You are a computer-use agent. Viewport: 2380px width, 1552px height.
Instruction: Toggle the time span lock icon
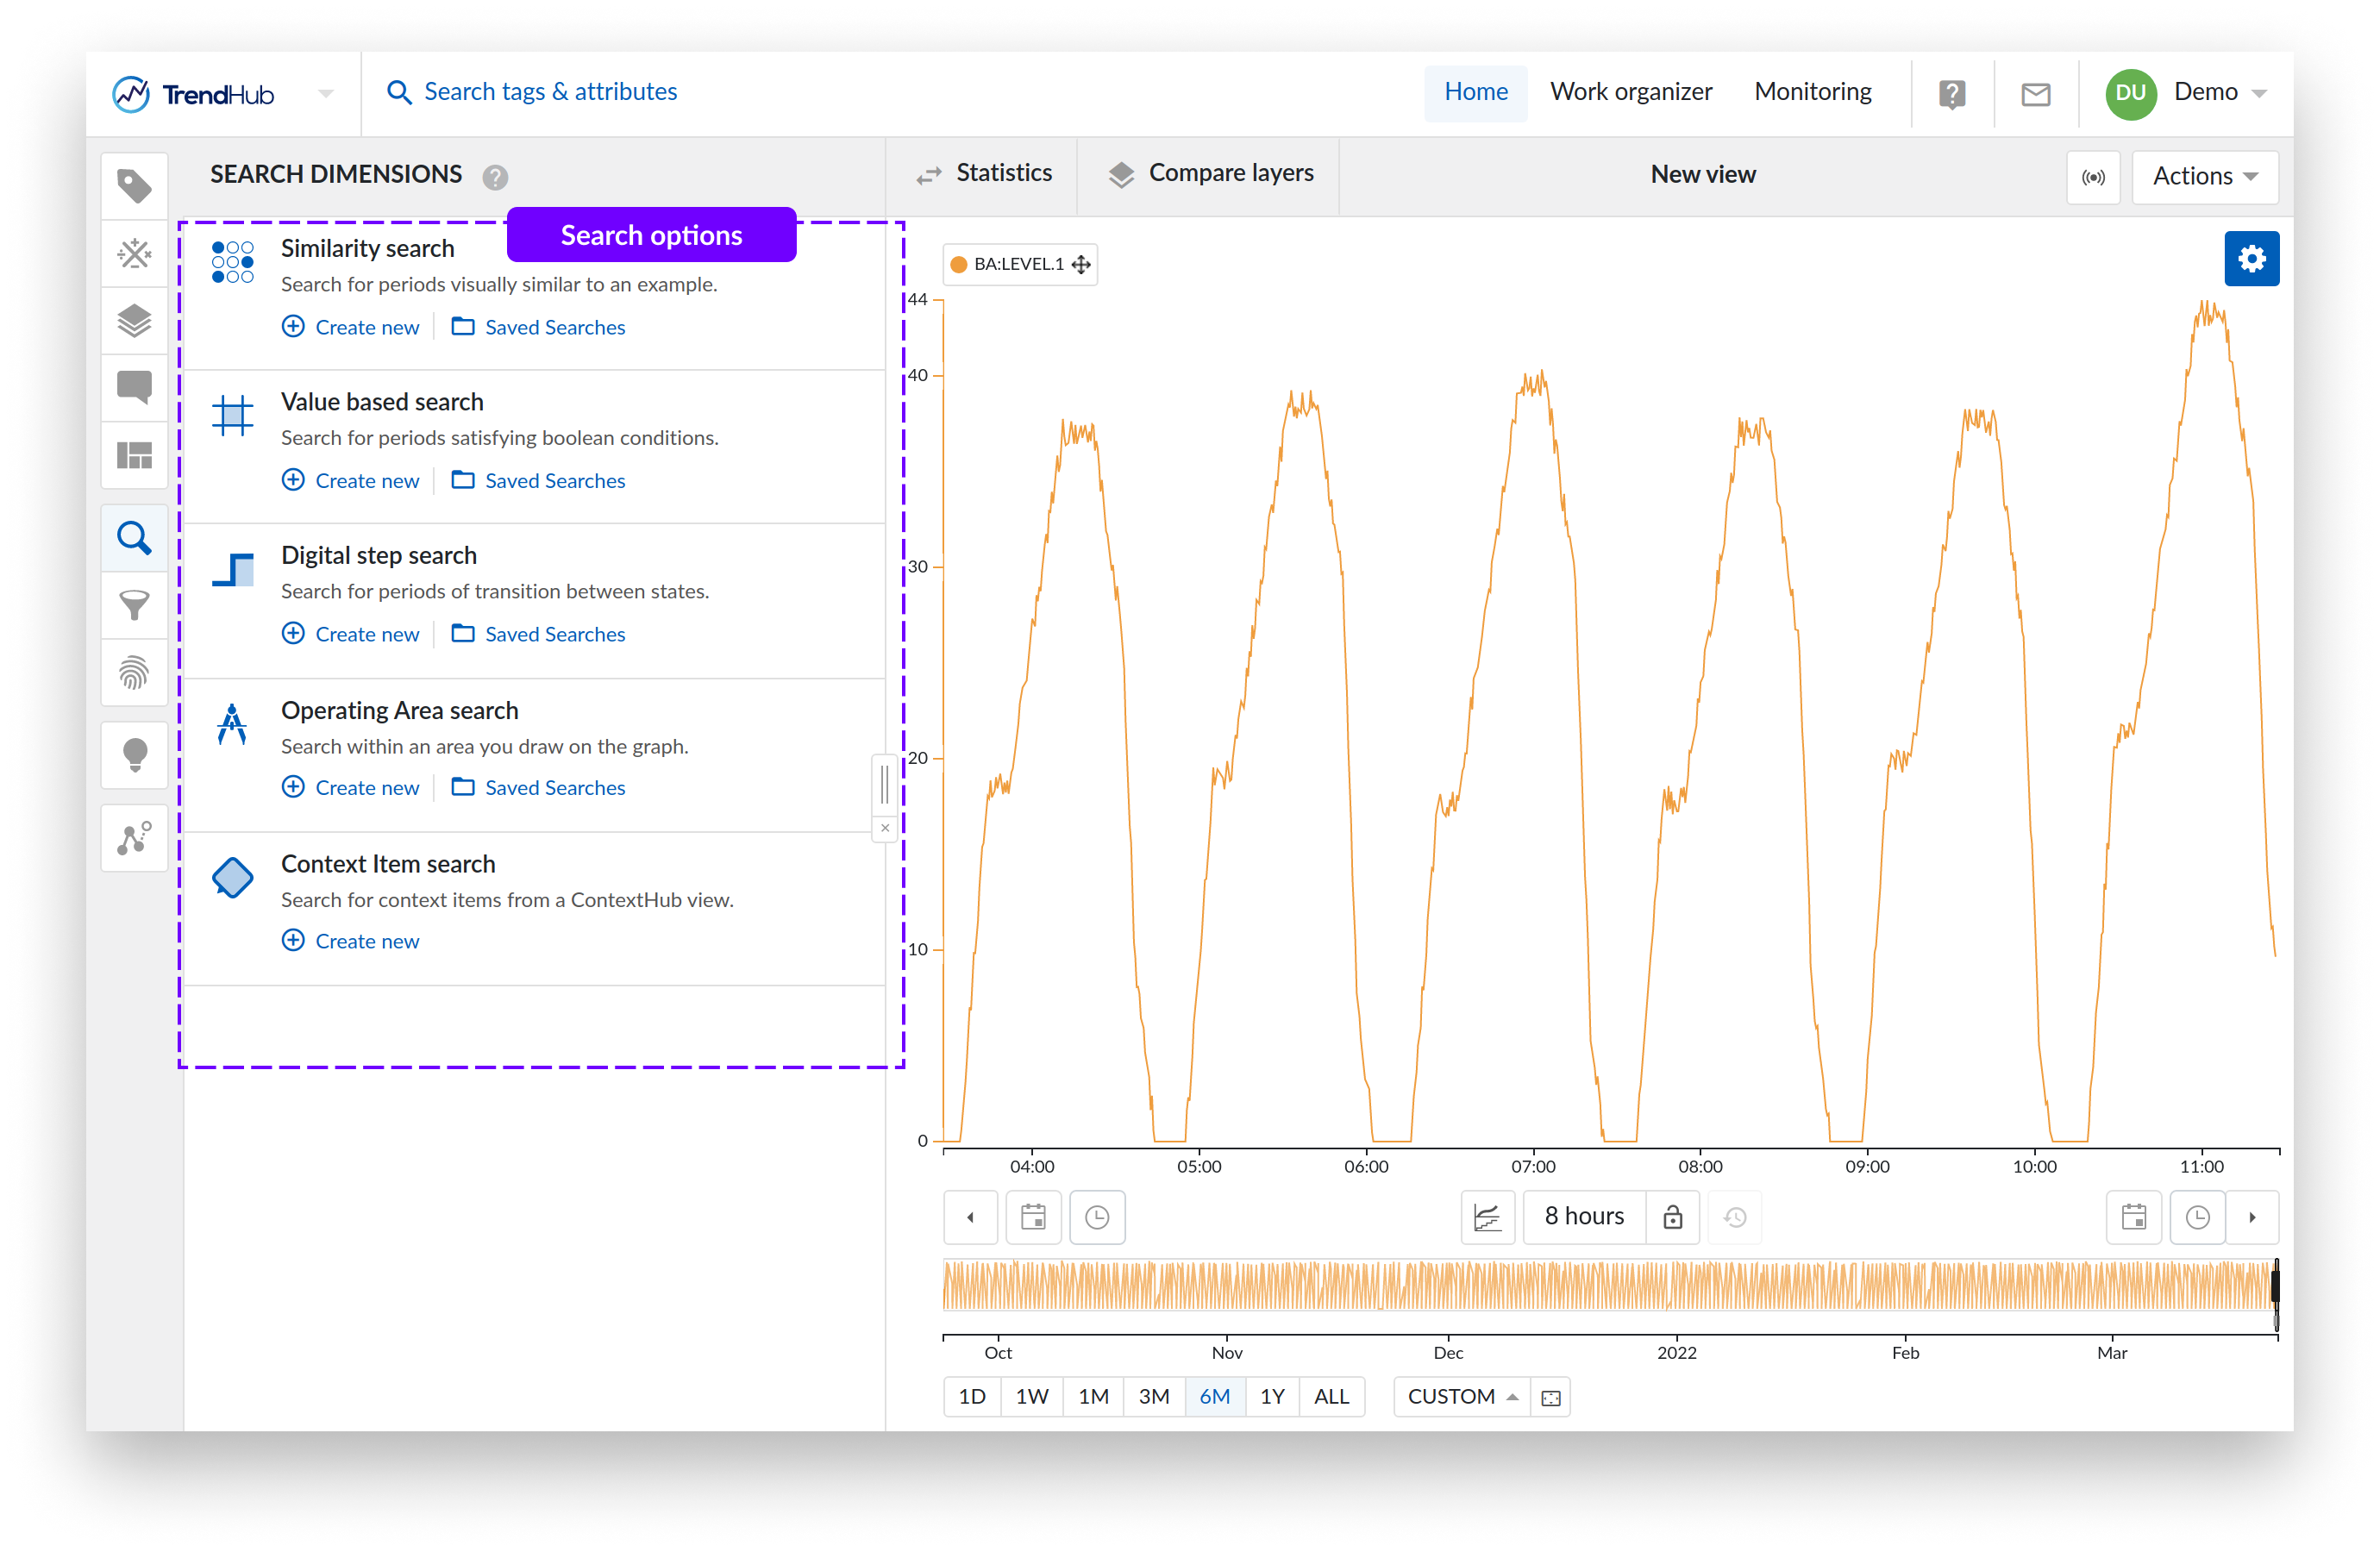pyautogui.click(x=1672, y=1217)
